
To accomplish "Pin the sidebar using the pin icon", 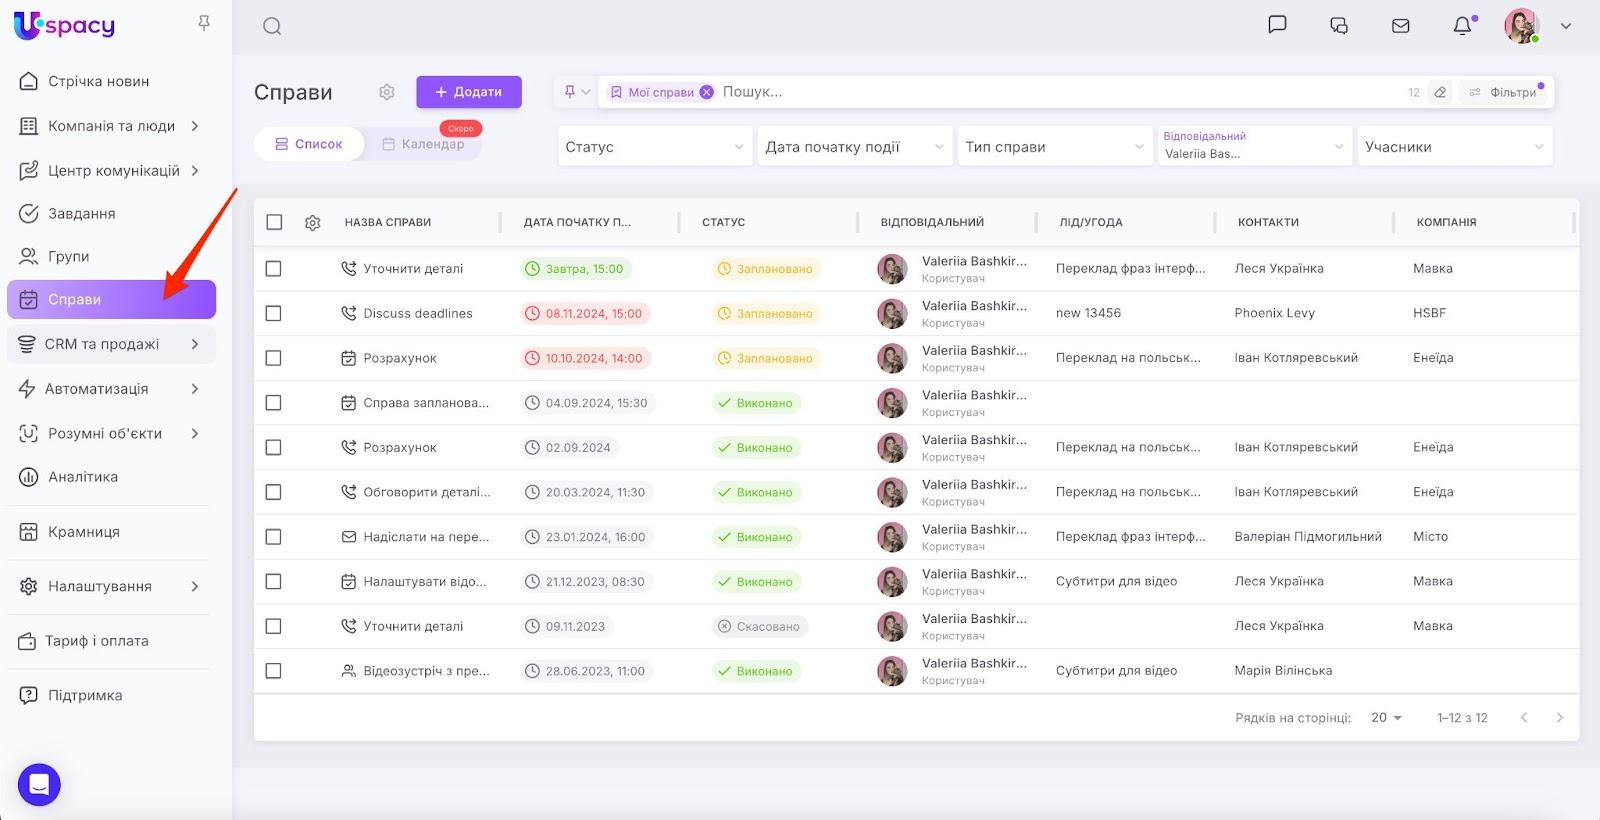I will 204,23.
